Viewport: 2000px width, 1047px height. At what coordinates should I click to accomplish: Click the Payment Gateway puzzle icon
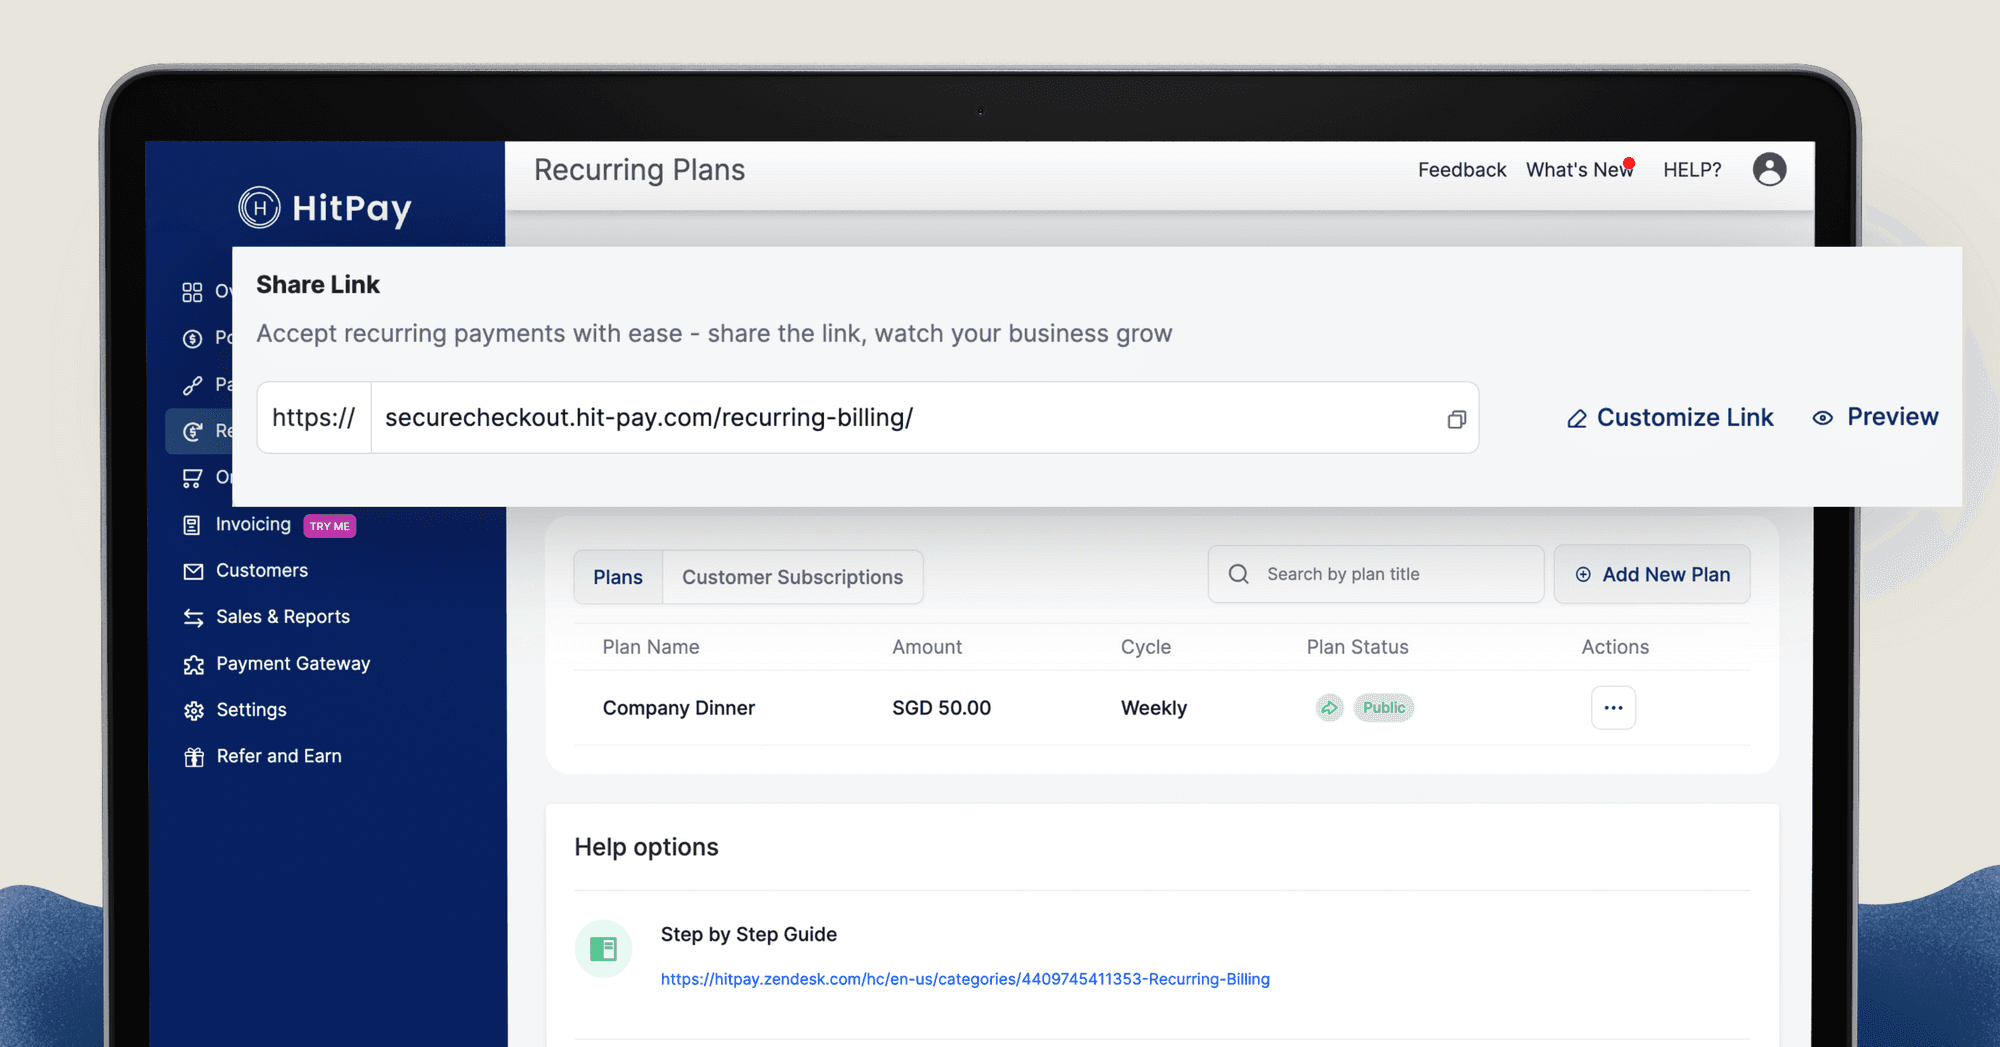(193, 664)
